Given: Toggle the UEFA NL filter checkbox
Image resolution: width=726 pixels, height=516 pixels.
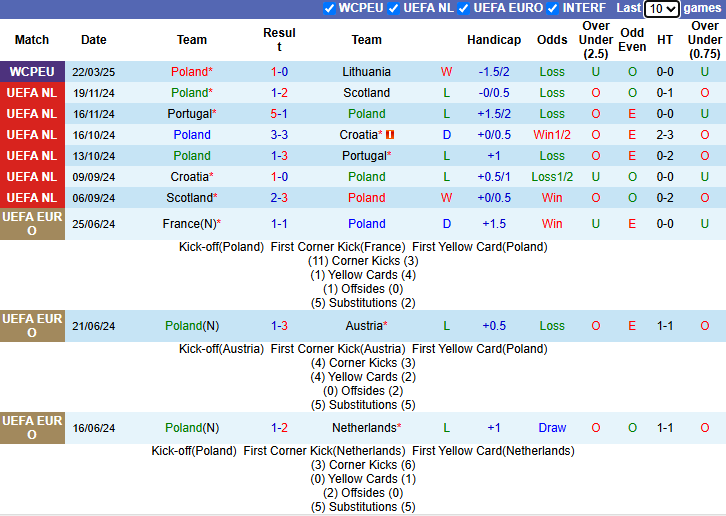Looking at the screenshot, I should click(394, 8).
